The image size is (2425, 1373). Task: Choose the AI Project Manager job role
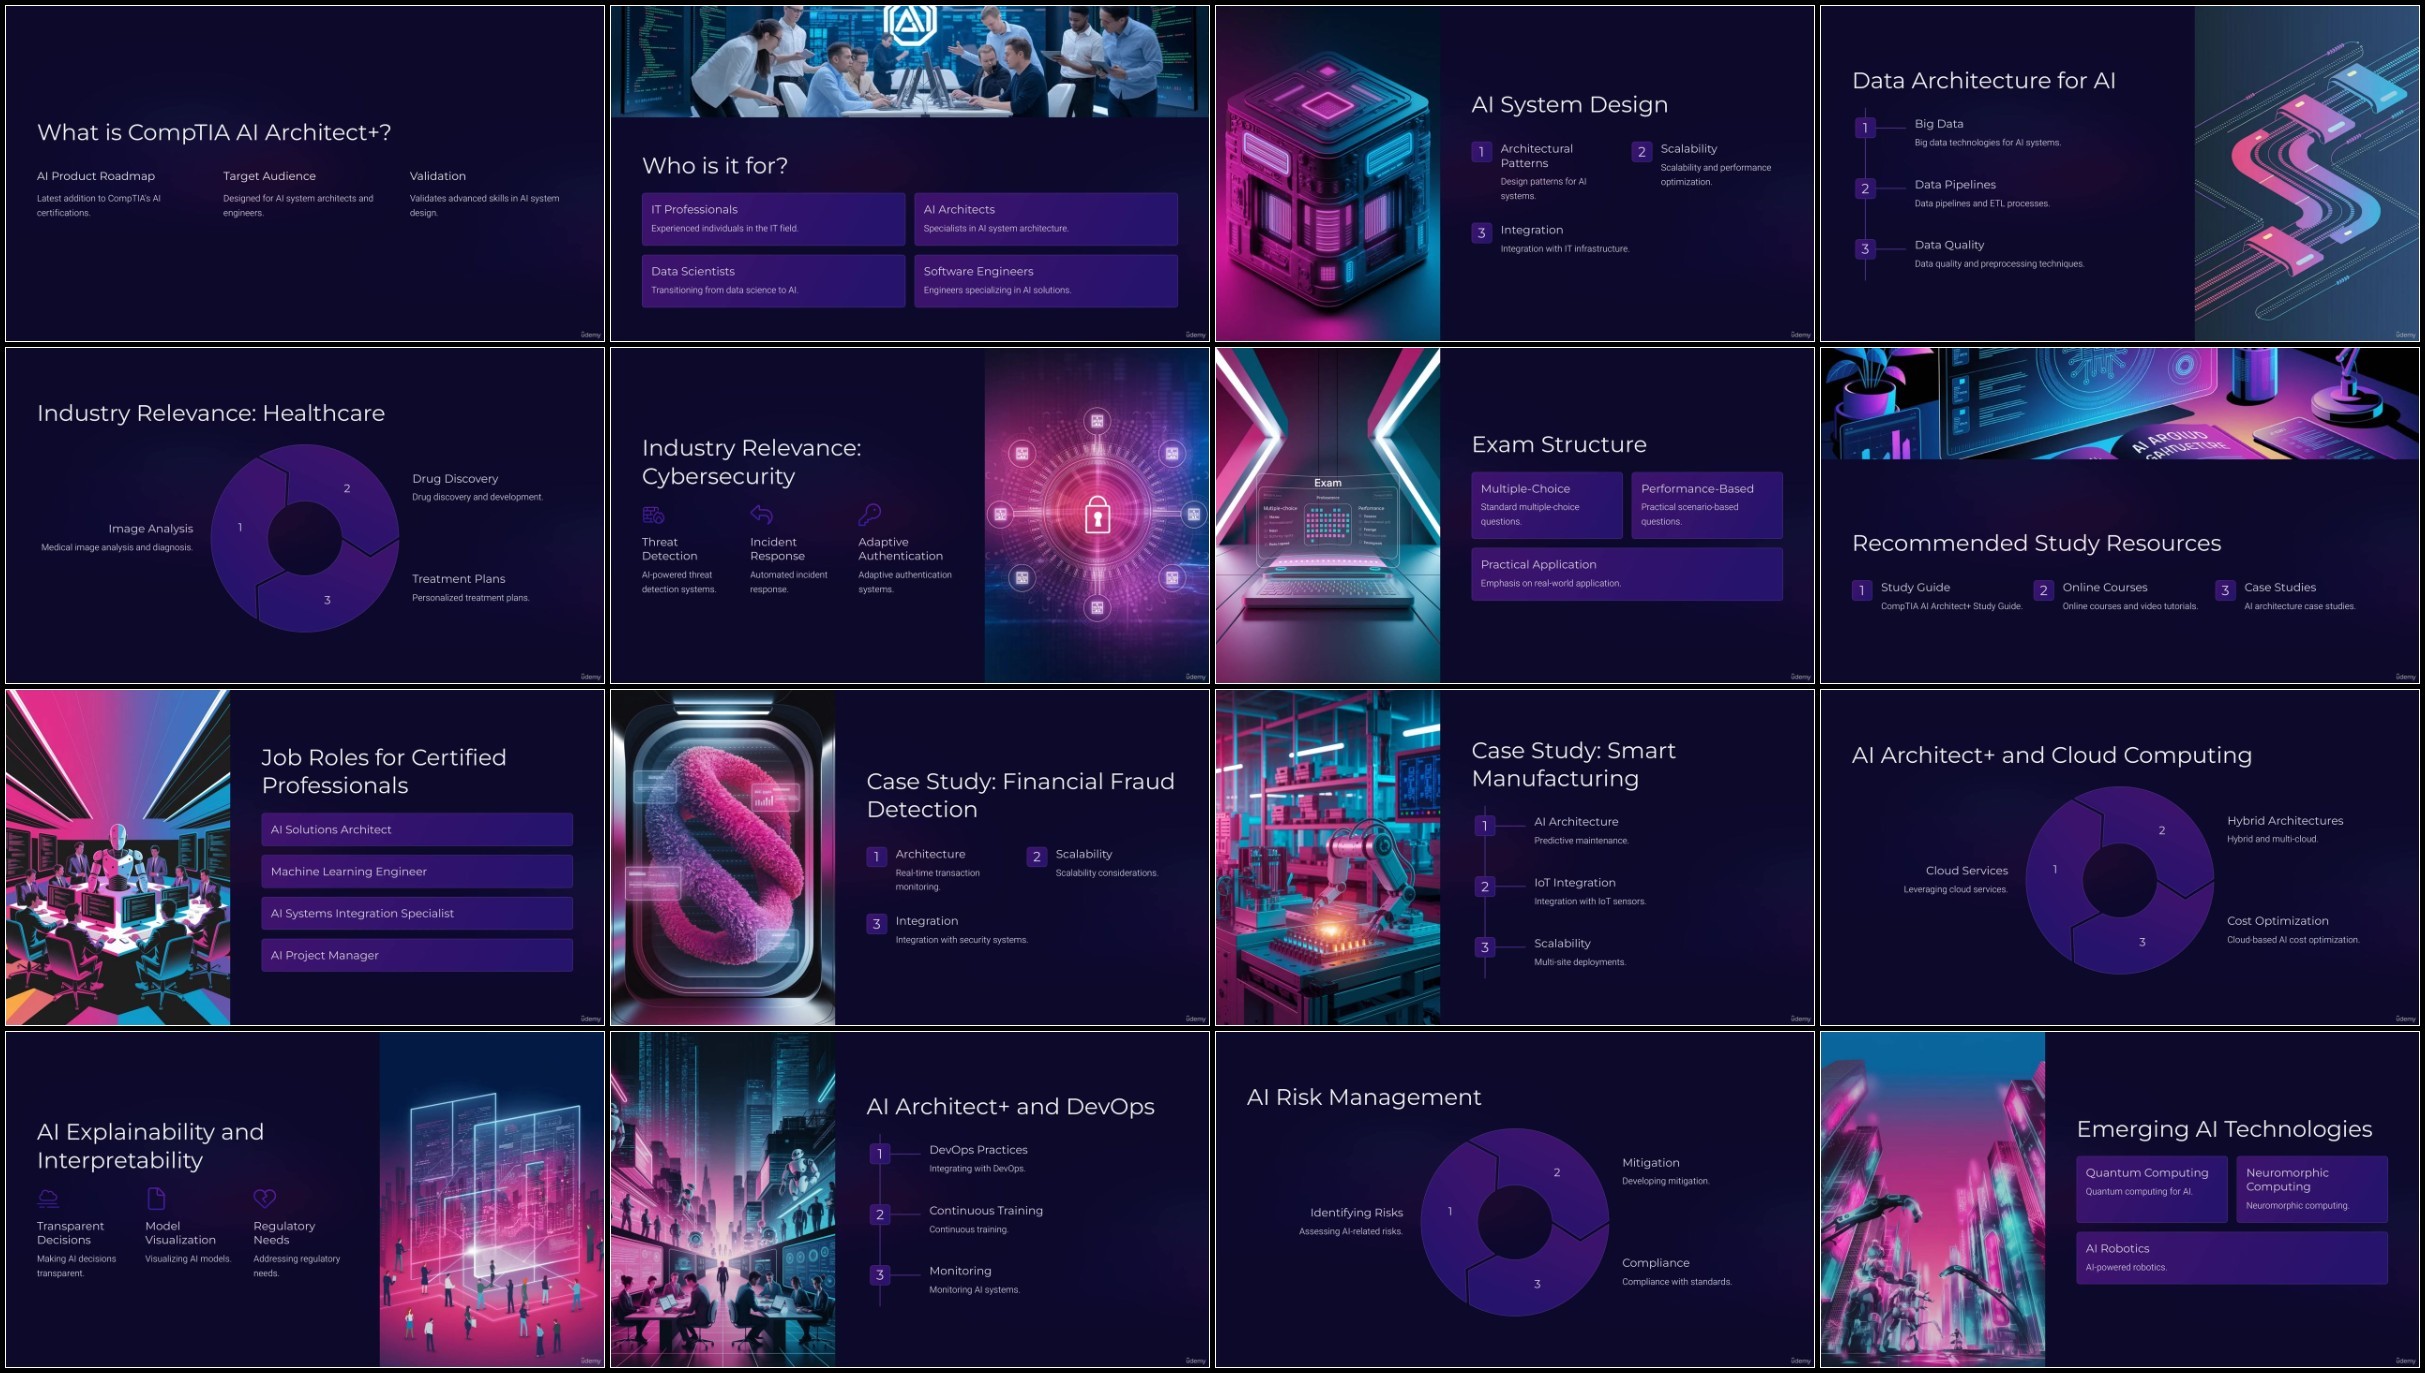tap(417, 956)
